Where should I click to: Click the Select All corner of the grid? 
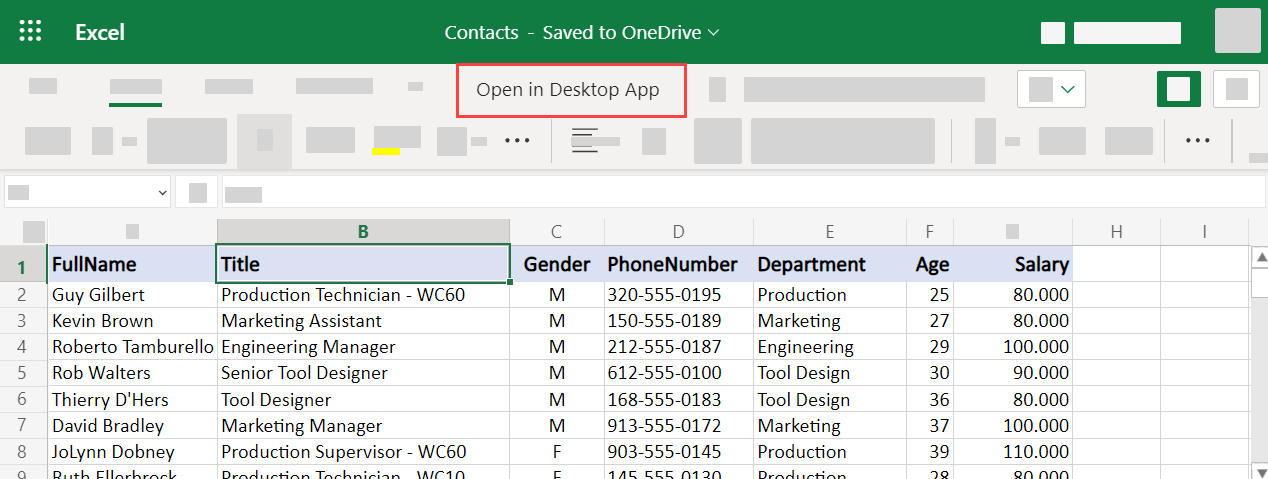33,232
